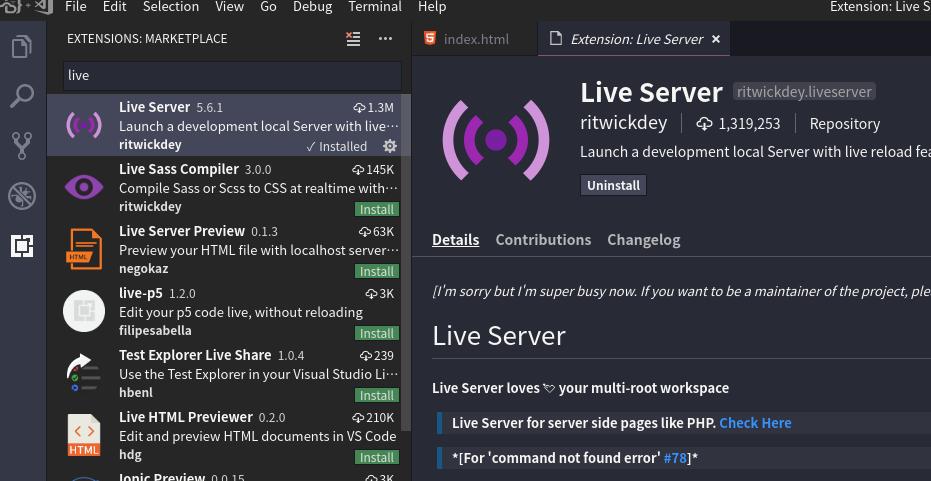The width and height of the screenshot is (931, 481).
Task: Select the Live Server Preview HTML icon
Action: [x=84, y=249]
